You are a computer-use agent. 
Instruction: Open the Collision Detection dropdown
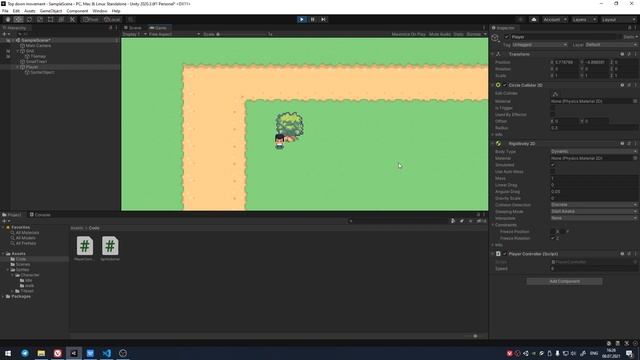594,205
